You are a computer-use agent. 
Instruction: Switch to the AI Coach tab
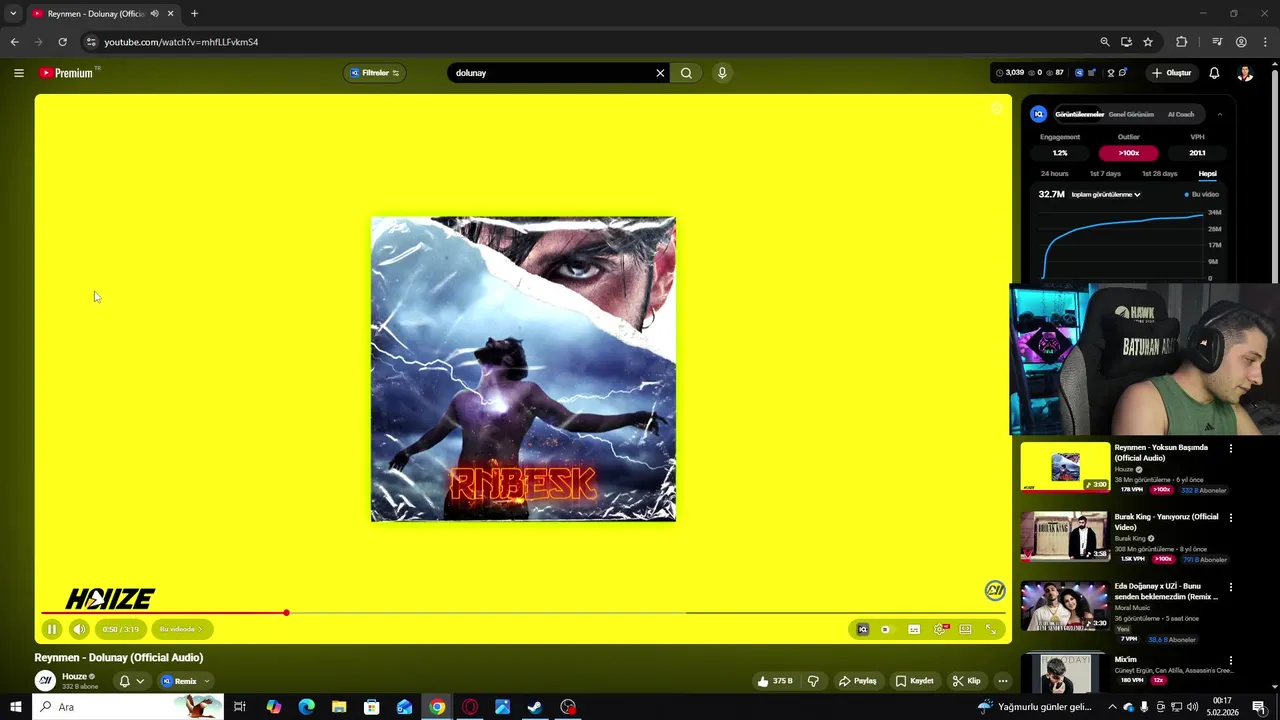pyautogui.click(x=1181, y=114)
